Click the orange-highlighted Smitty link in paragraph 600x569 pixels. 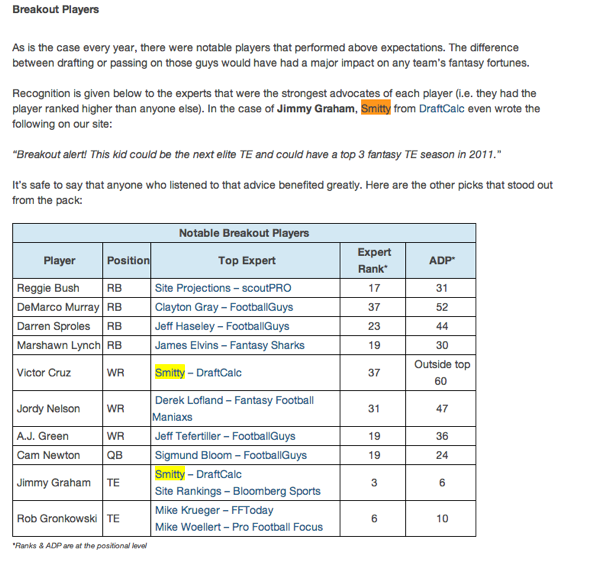[x=376, y=109]
